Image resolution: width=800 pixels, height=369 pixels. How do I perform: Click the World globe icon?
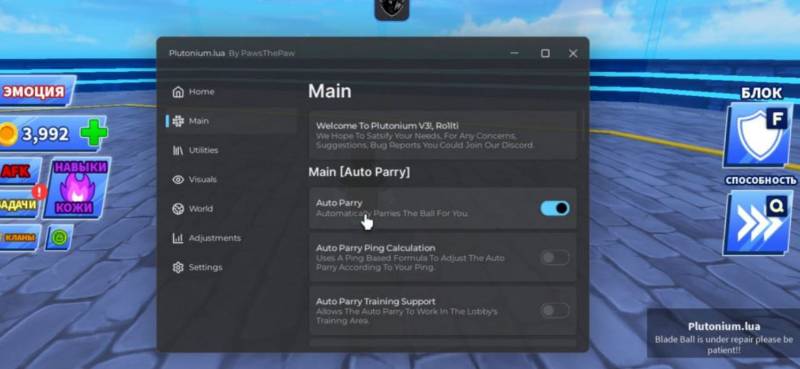178,209
